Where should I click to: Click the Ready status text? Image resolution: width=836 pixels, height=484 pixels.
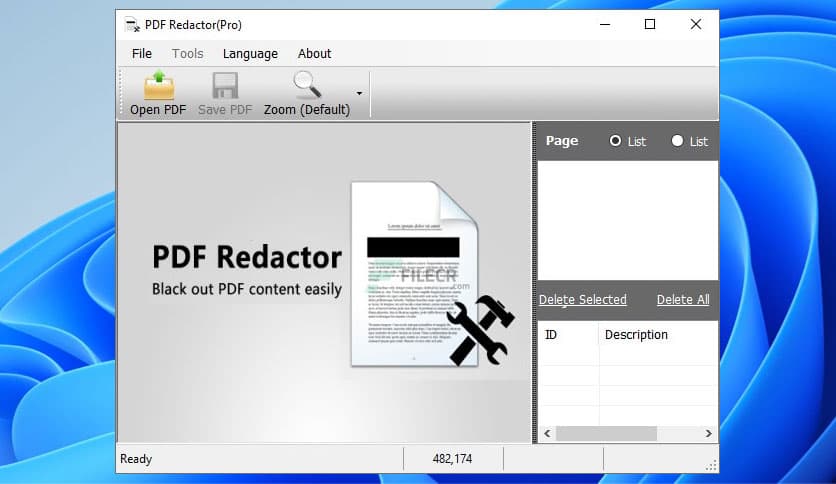coord(136,459)
